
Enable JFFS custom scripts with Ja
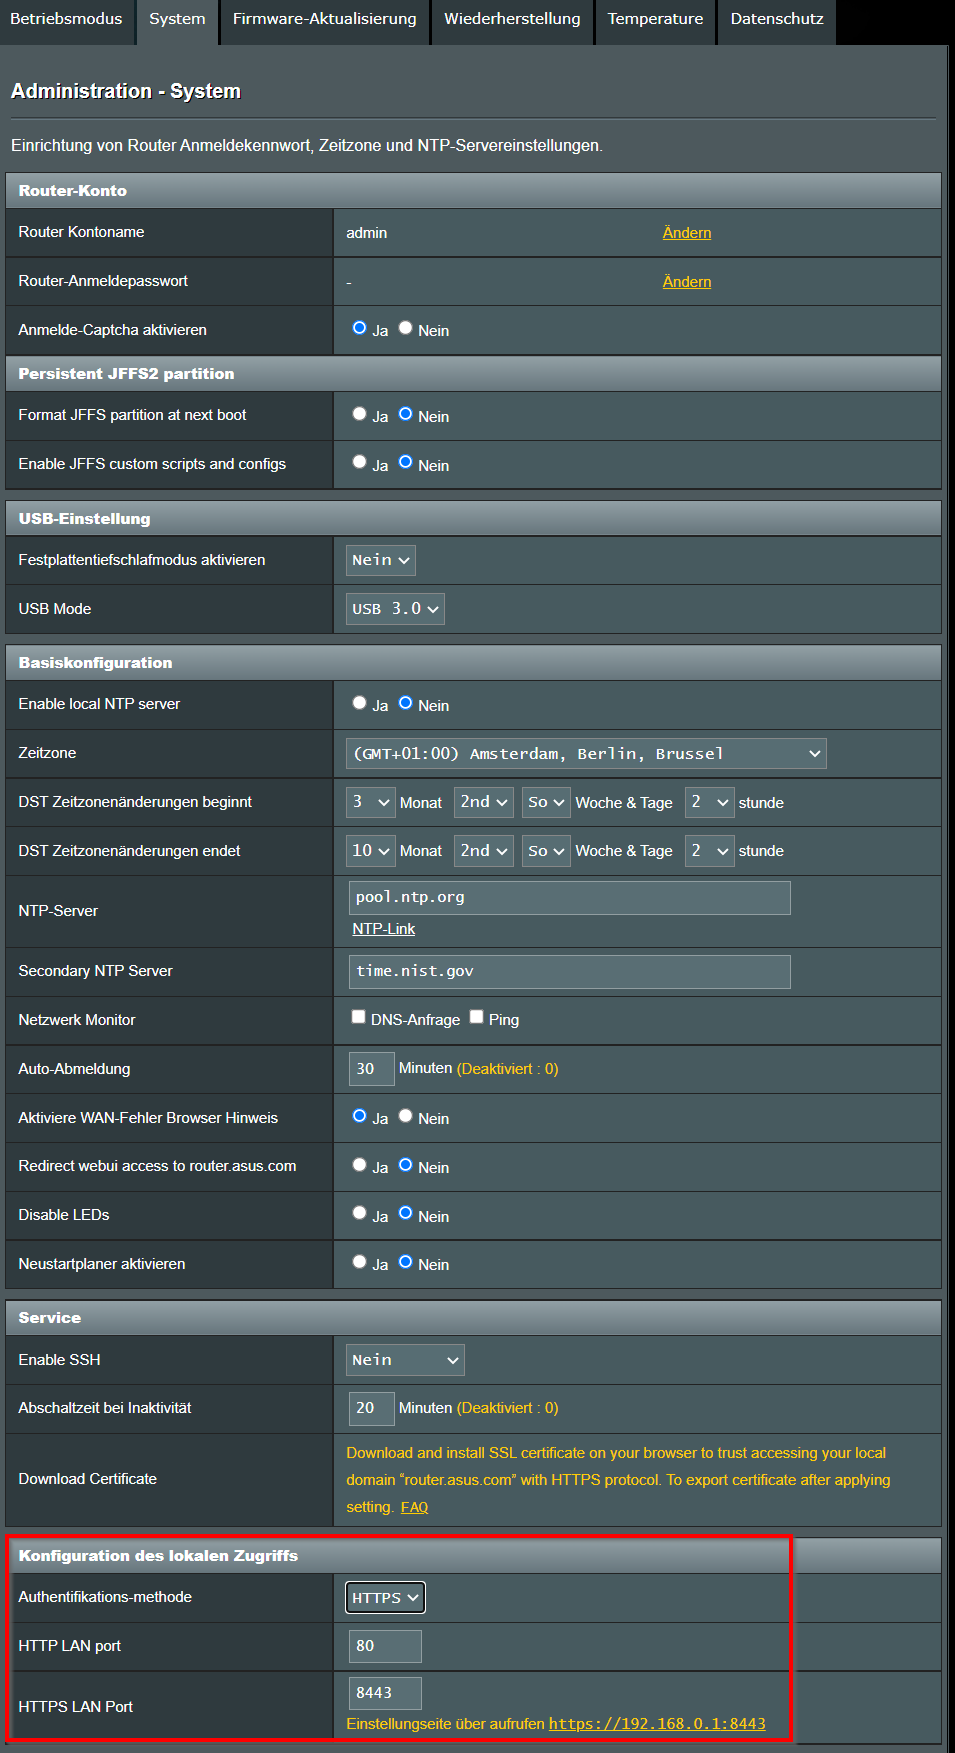pyautogui.click(x=359, y=462)
